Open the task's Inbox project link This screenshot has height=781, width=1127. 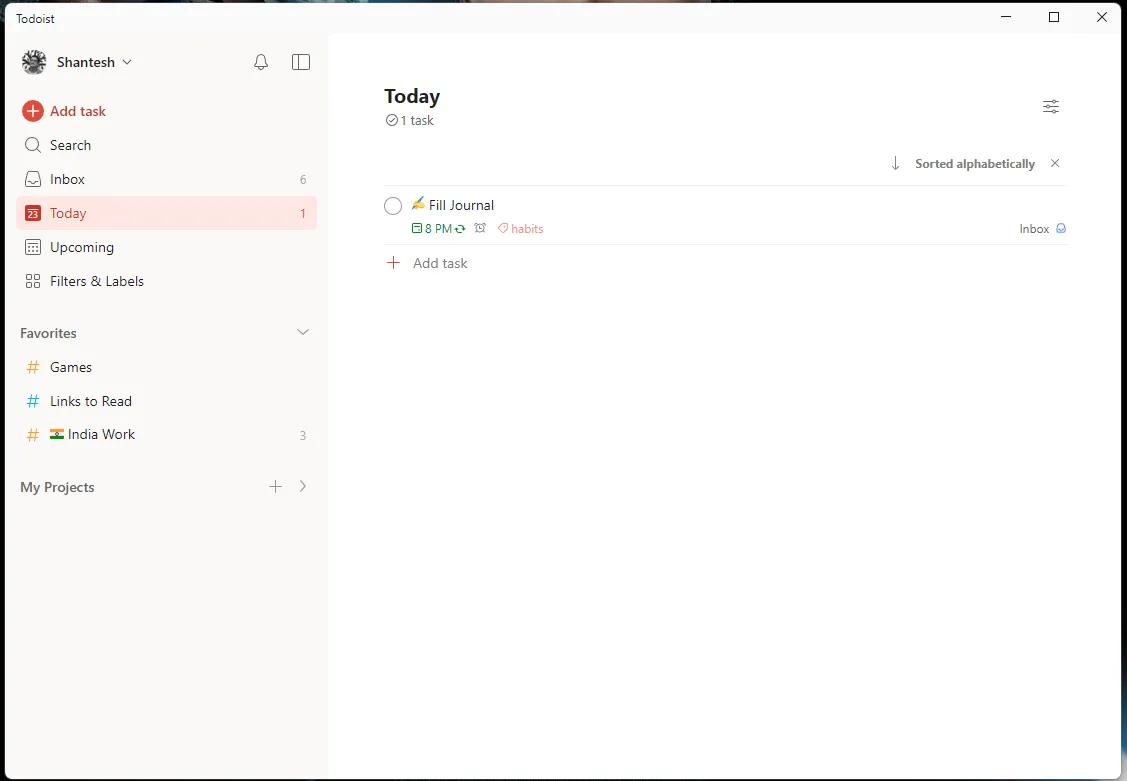pos(1043,228)
